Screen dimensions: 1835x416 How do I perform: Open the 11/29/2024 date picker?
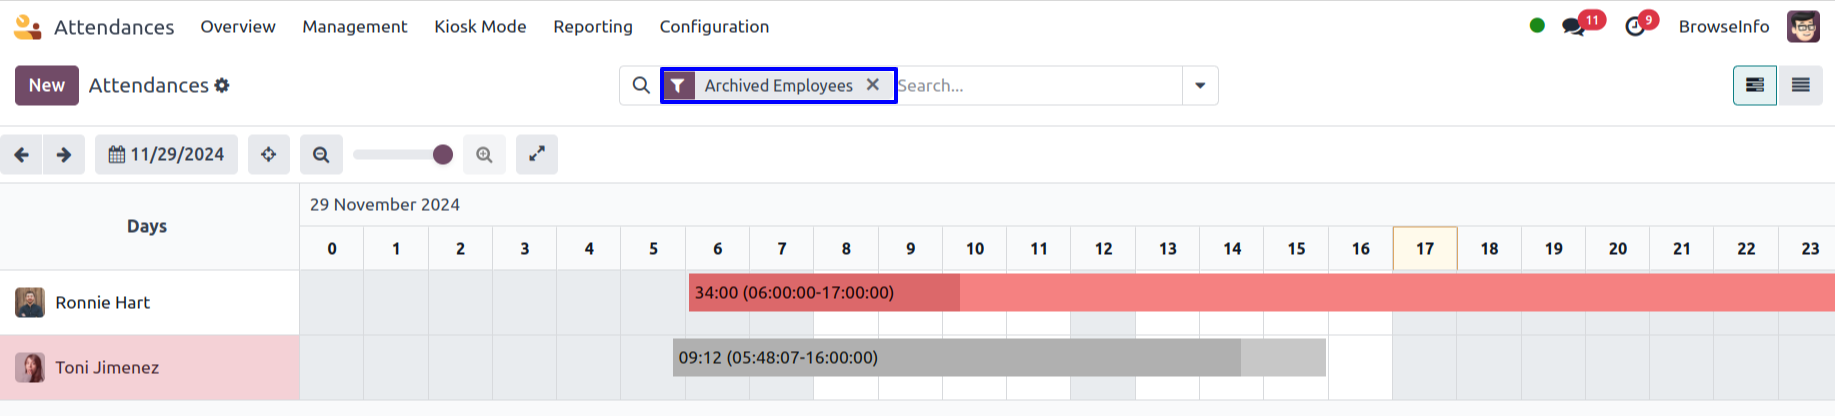[x=167, y=155]
